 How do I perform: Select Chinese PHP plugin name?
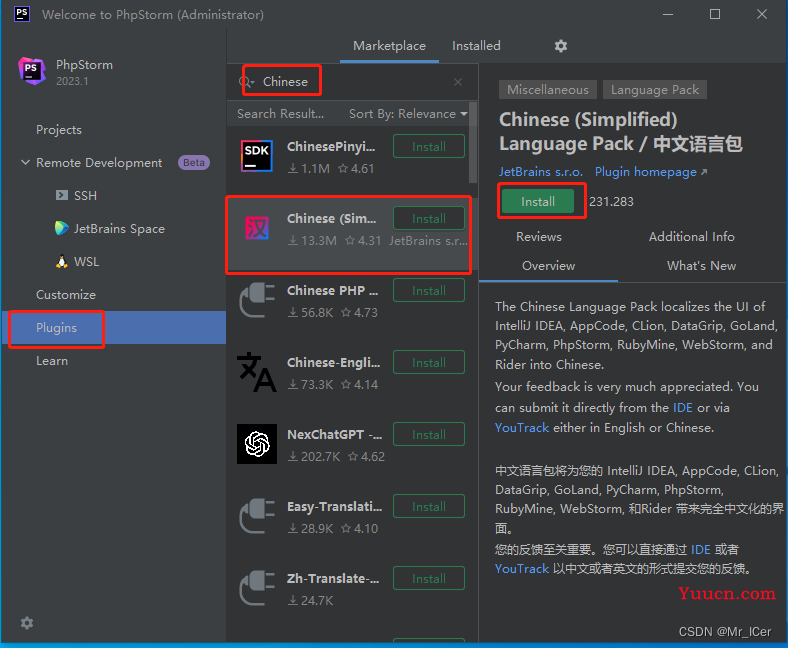pos(332,290)
